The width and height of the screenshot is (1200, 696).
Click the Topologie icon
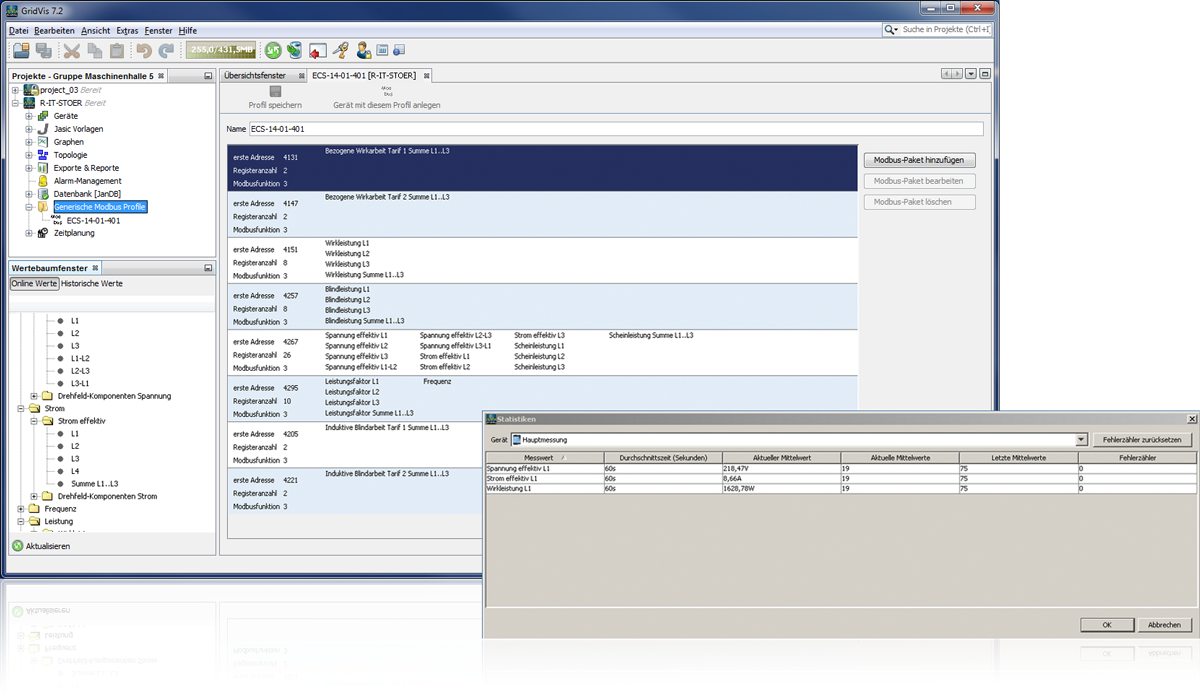(44, 155)
